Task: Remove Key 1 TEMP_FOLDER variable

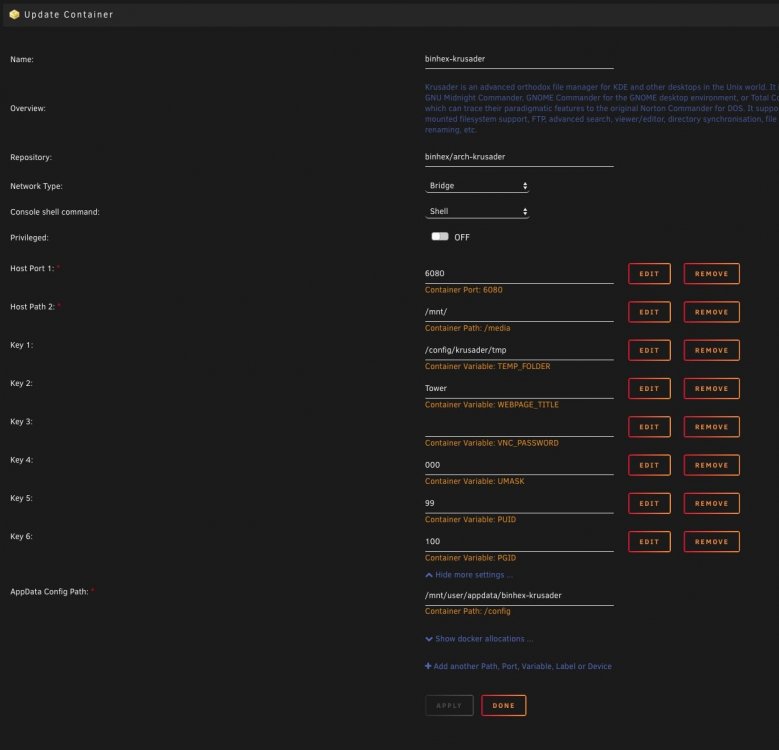Action: (711, 350)
